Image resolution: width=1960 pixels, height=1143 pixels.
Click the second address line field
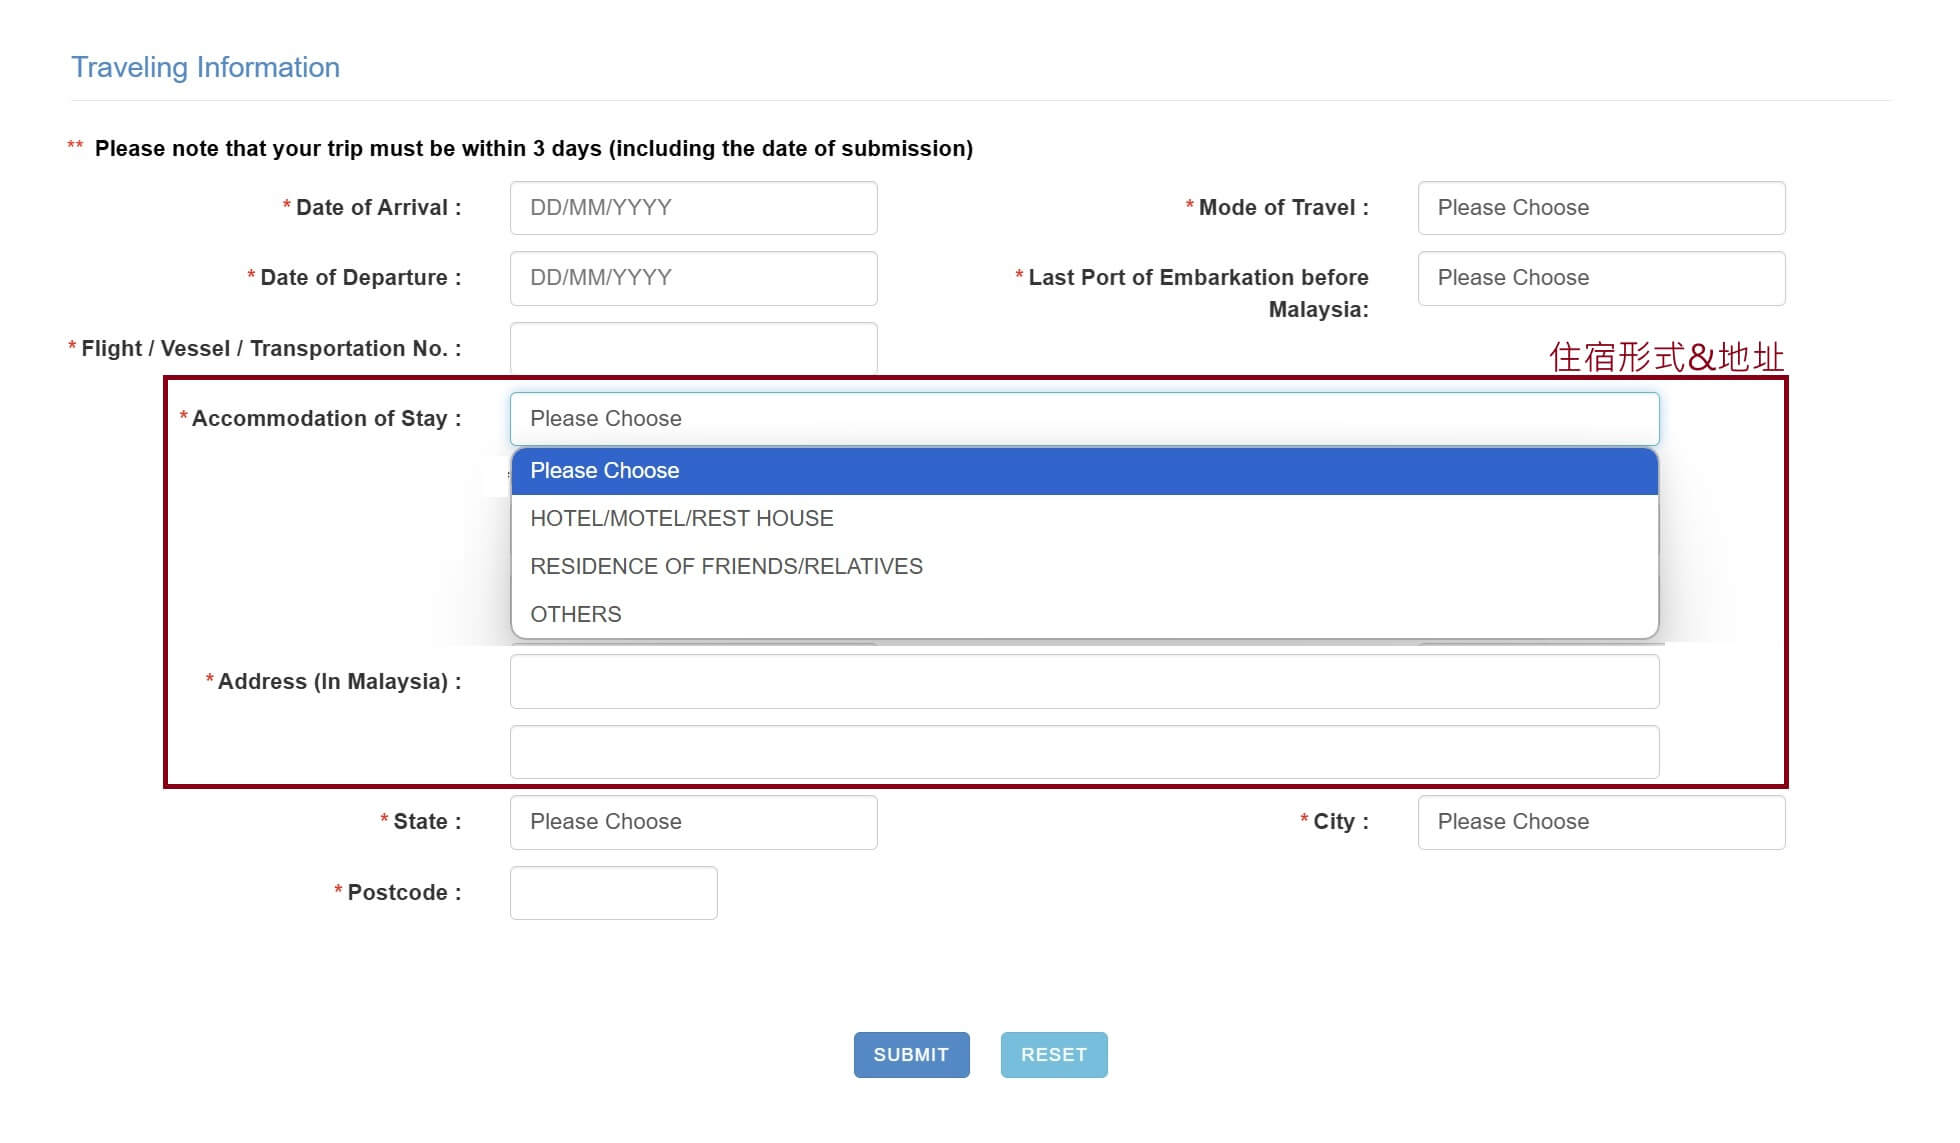[x=1084, y=752]
